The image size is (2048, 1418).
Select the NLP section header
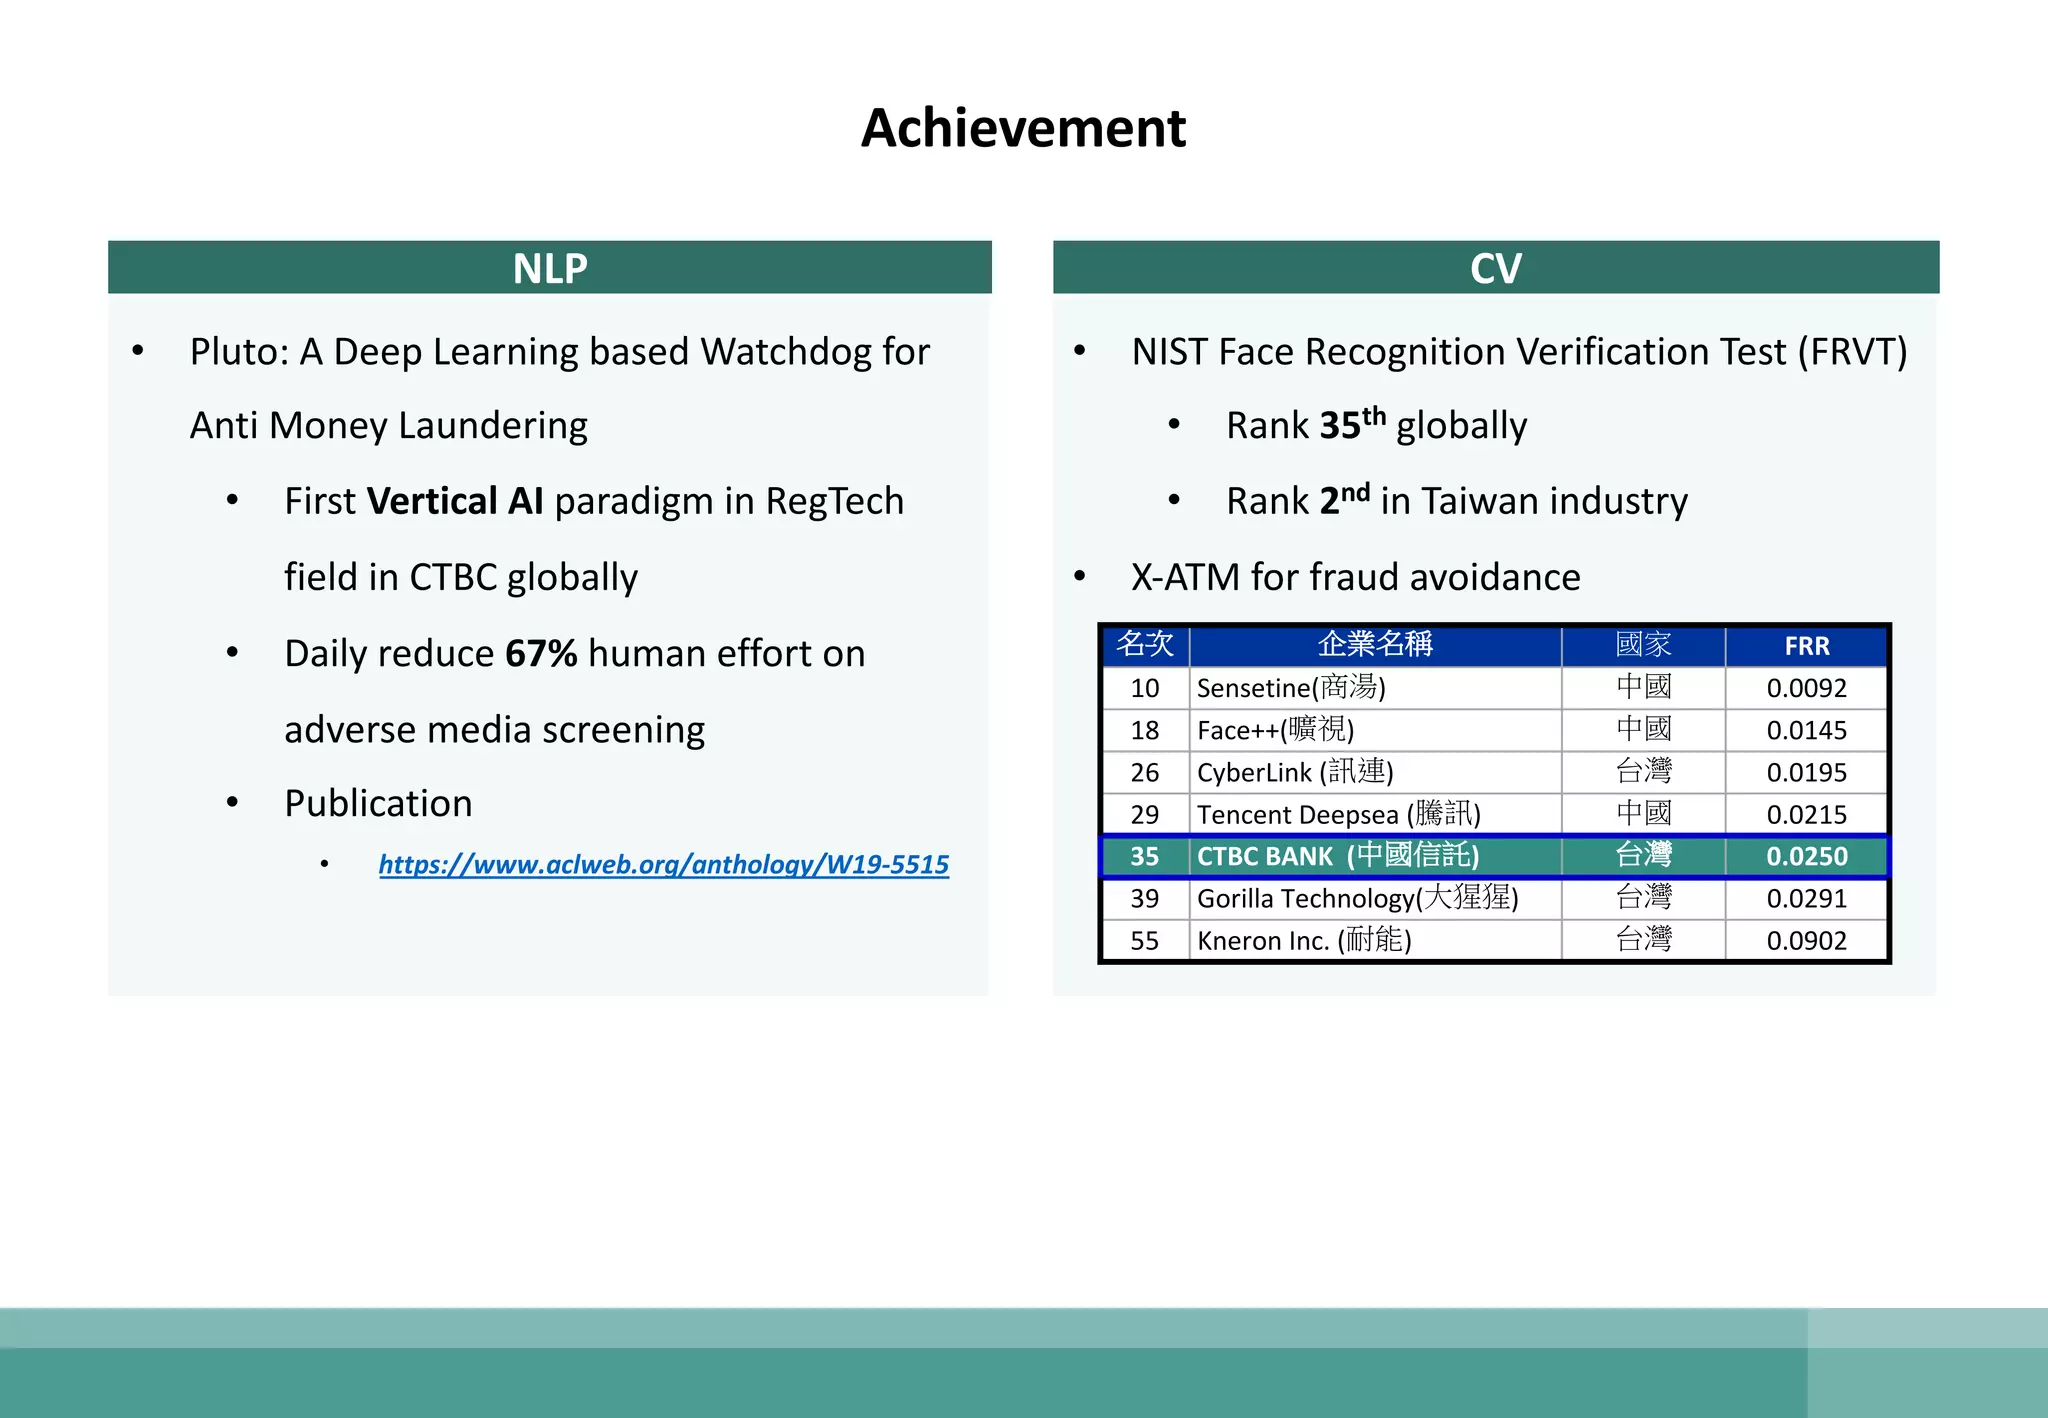pos(550,268)
